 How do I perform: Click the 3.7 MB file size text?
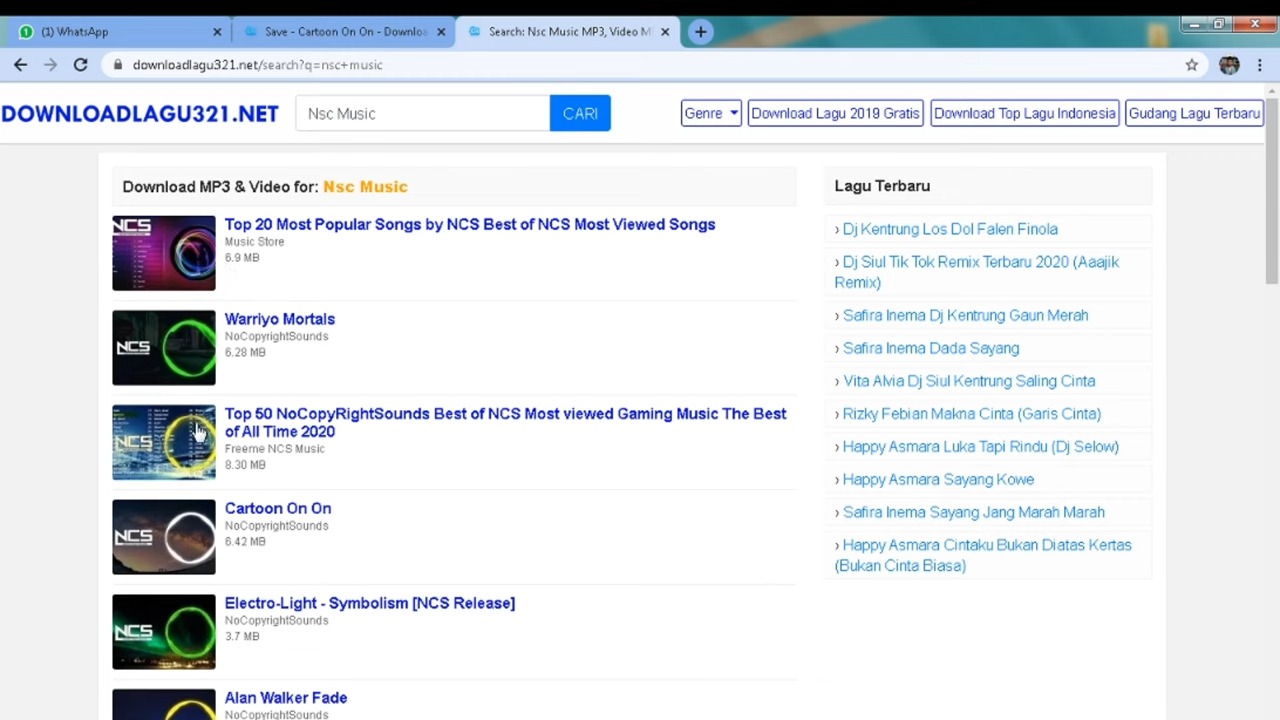(242, 637)
